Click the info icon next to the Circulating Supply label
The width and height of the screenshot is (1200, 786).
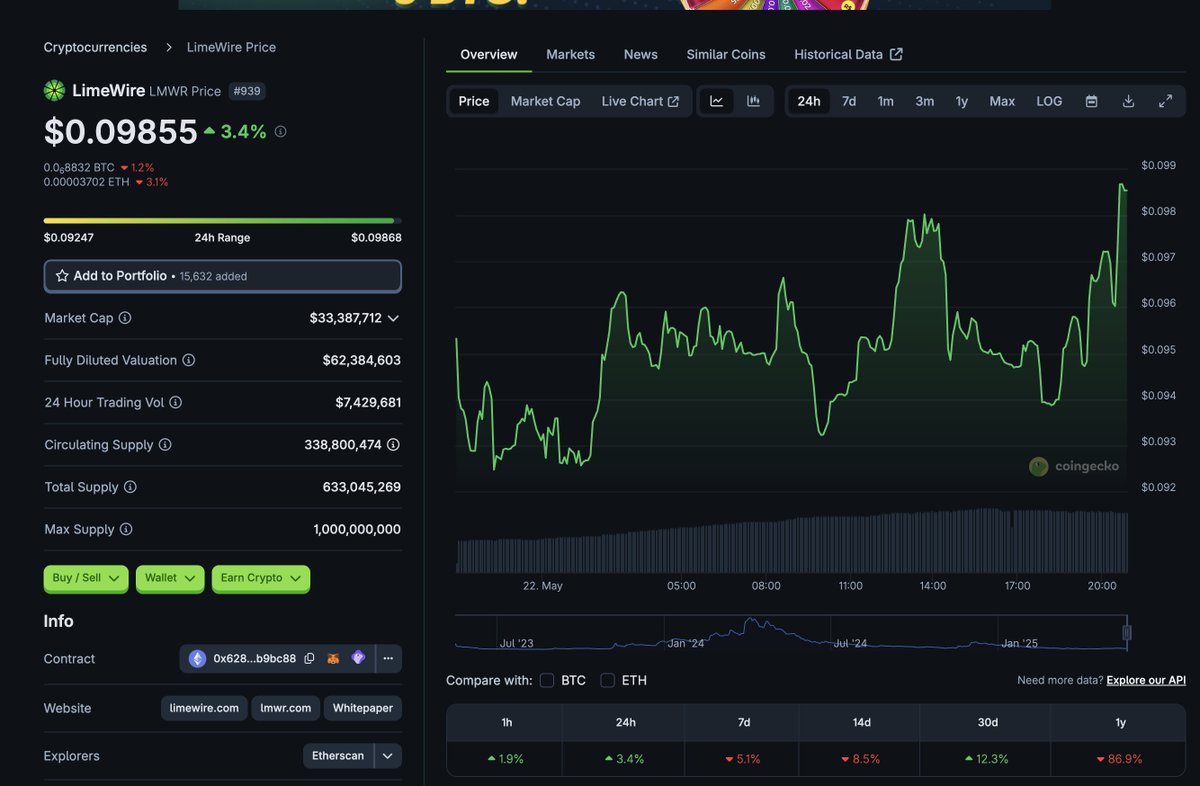coord(165,445)
